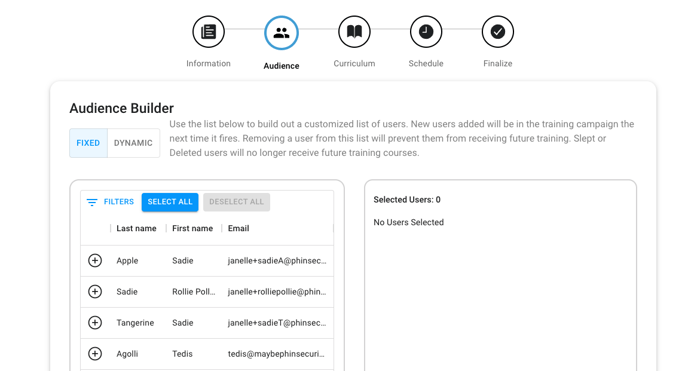Jump to the Finalize checkmark icon

498,32
